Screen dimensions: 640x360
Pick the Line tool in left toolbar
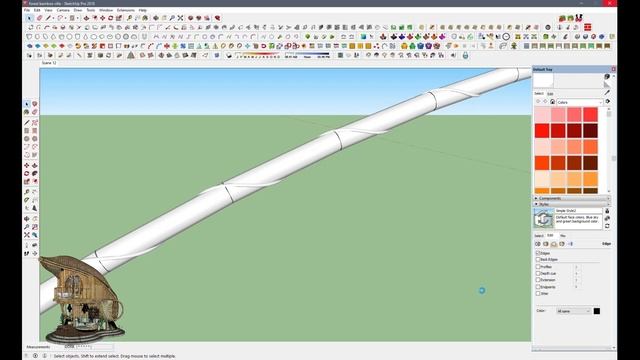tap(27, 122)
